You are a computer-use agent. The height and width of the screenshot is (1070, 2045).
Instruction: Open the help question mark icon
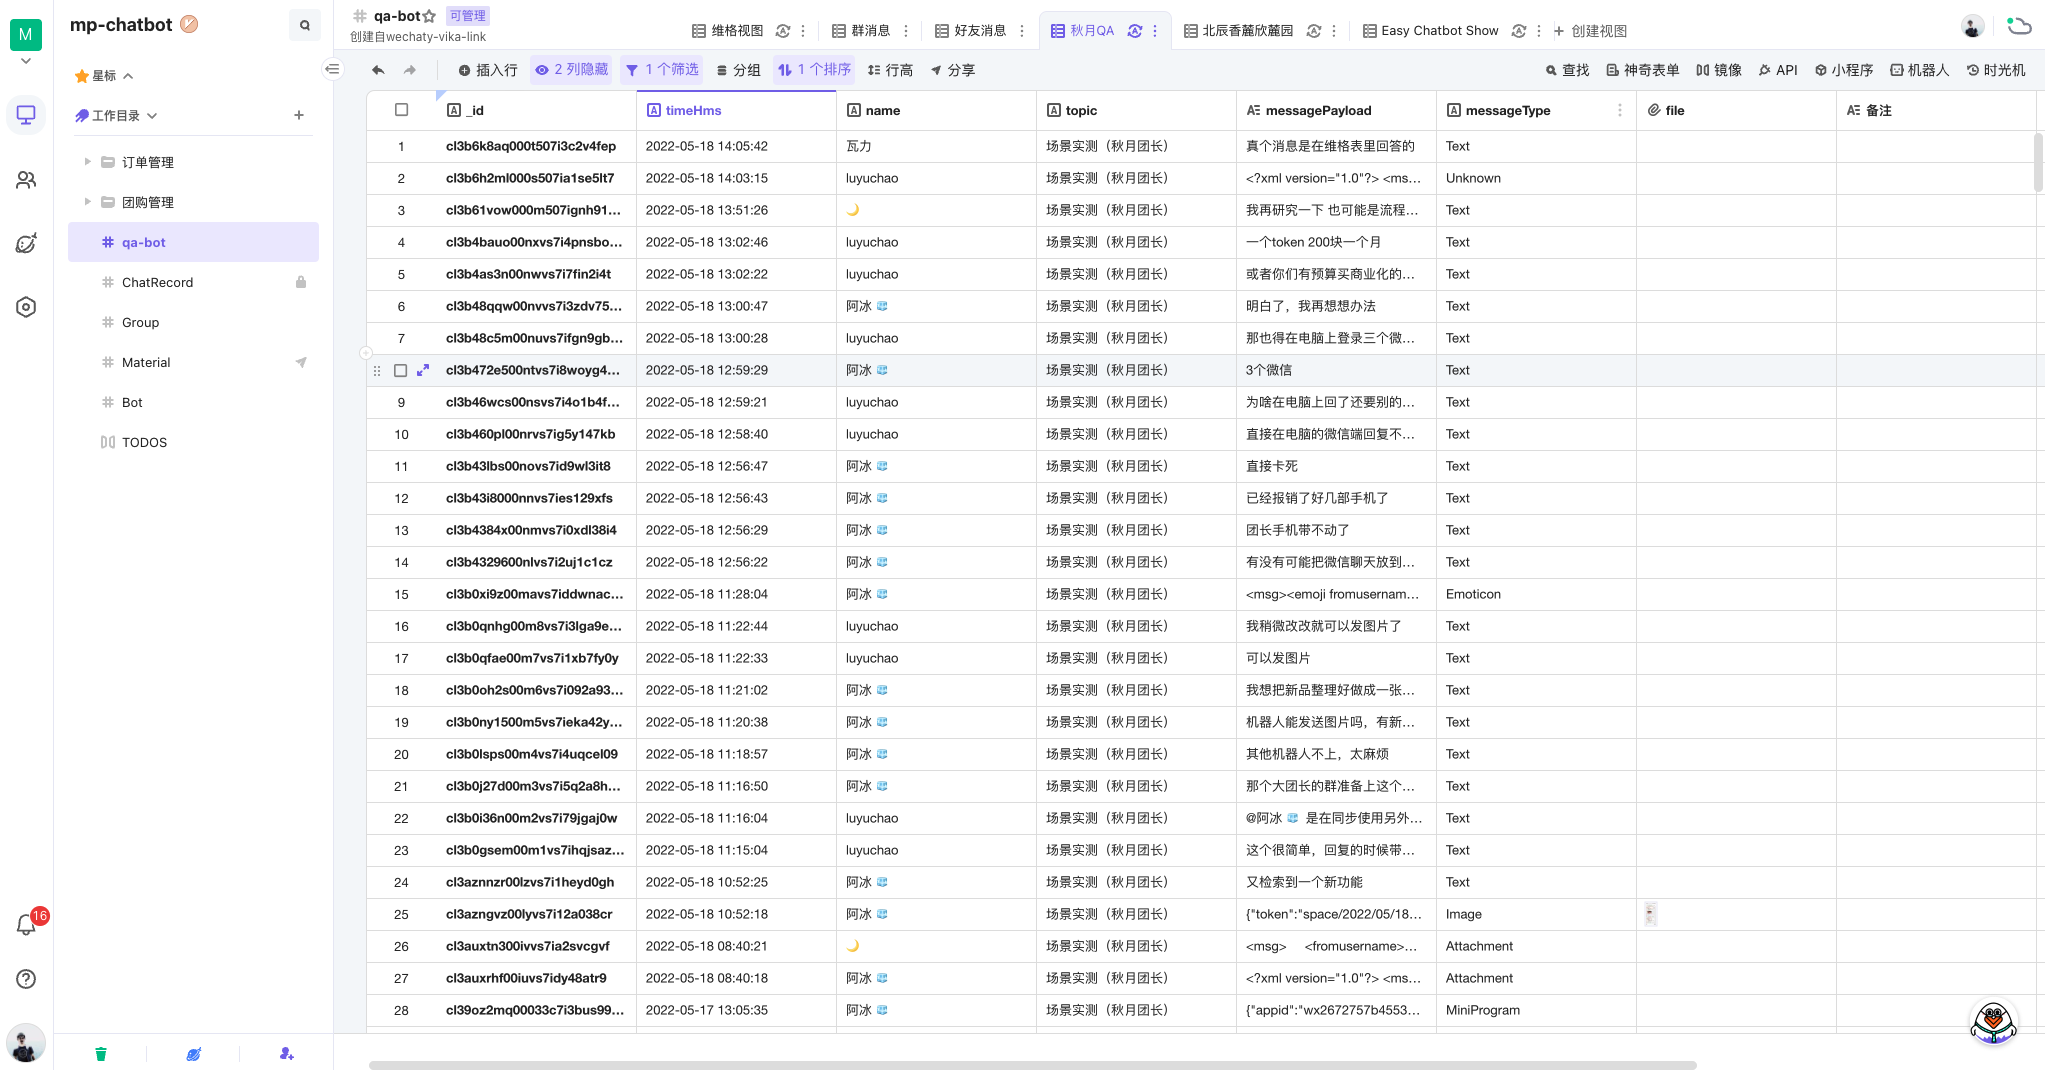[x=27, y=979]
